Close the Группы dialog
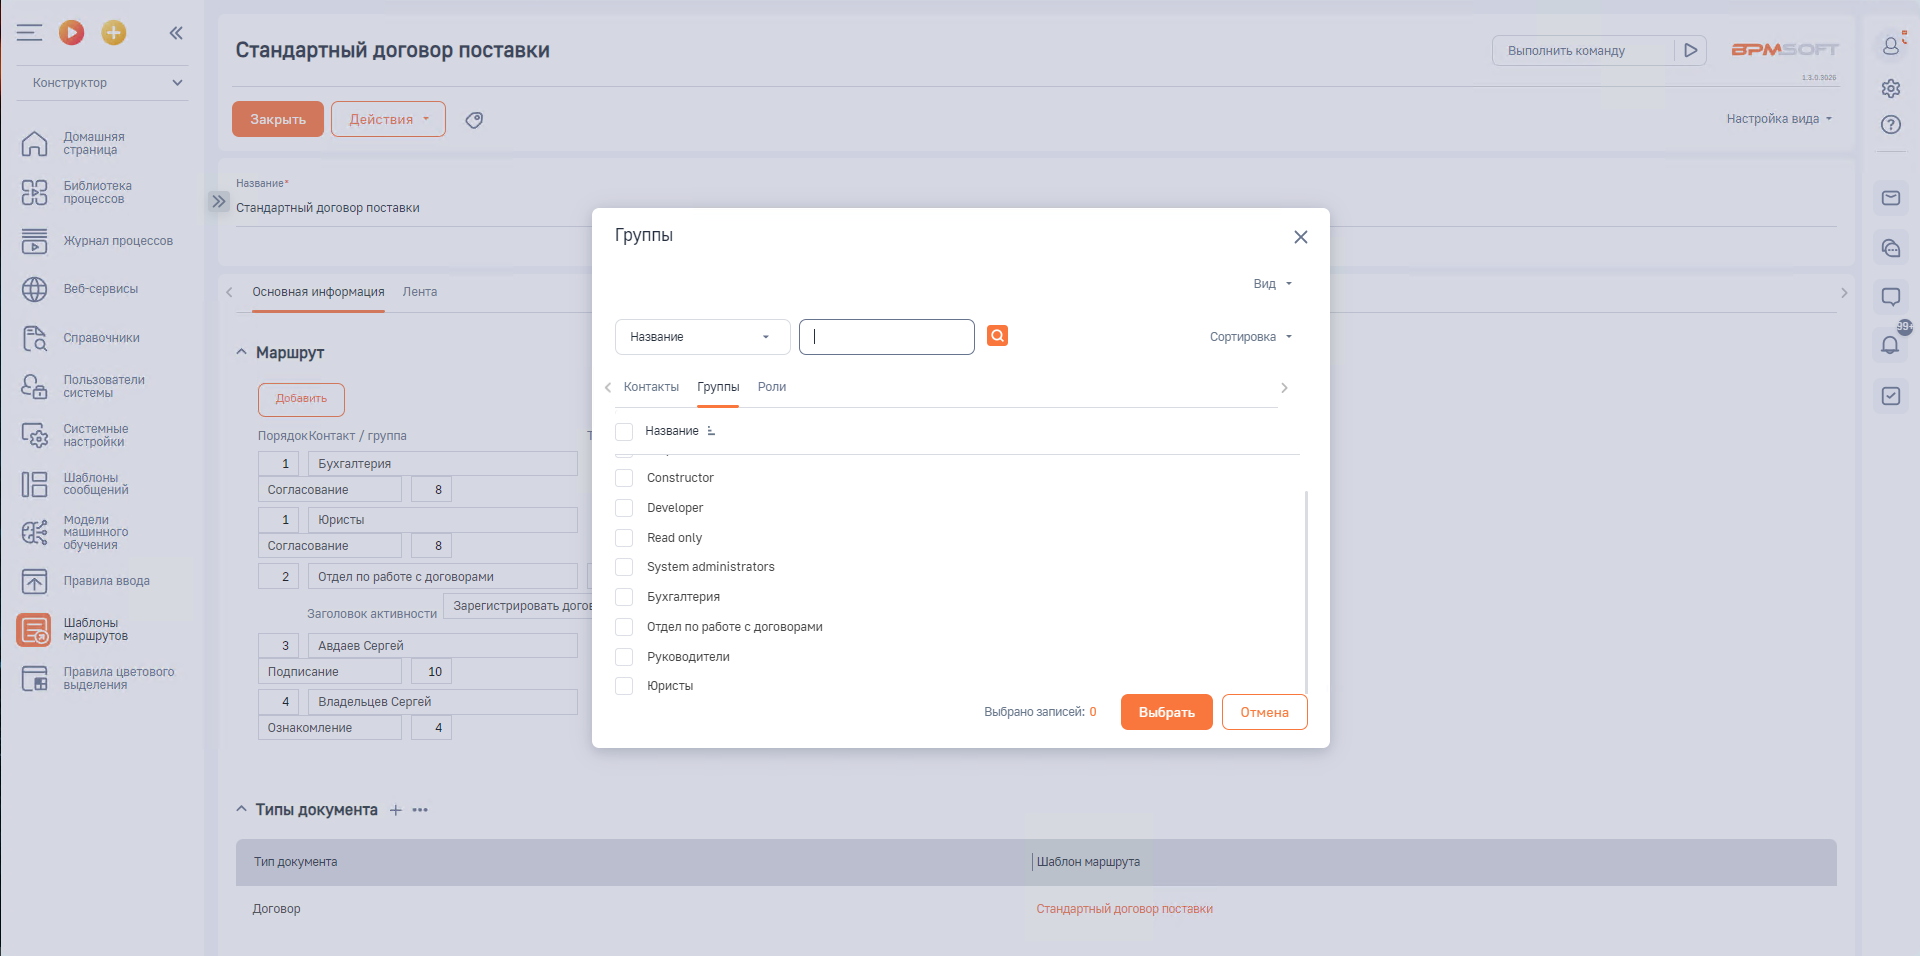1920x956 pixels. click(x=1300, y=237)
